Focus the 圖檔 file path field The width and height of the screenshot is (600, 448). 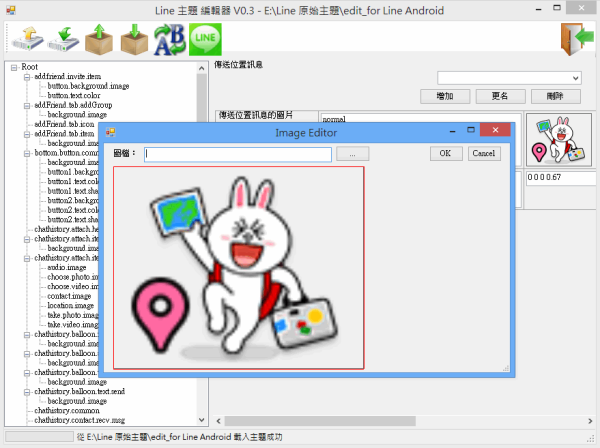click(x=238, y=155)
